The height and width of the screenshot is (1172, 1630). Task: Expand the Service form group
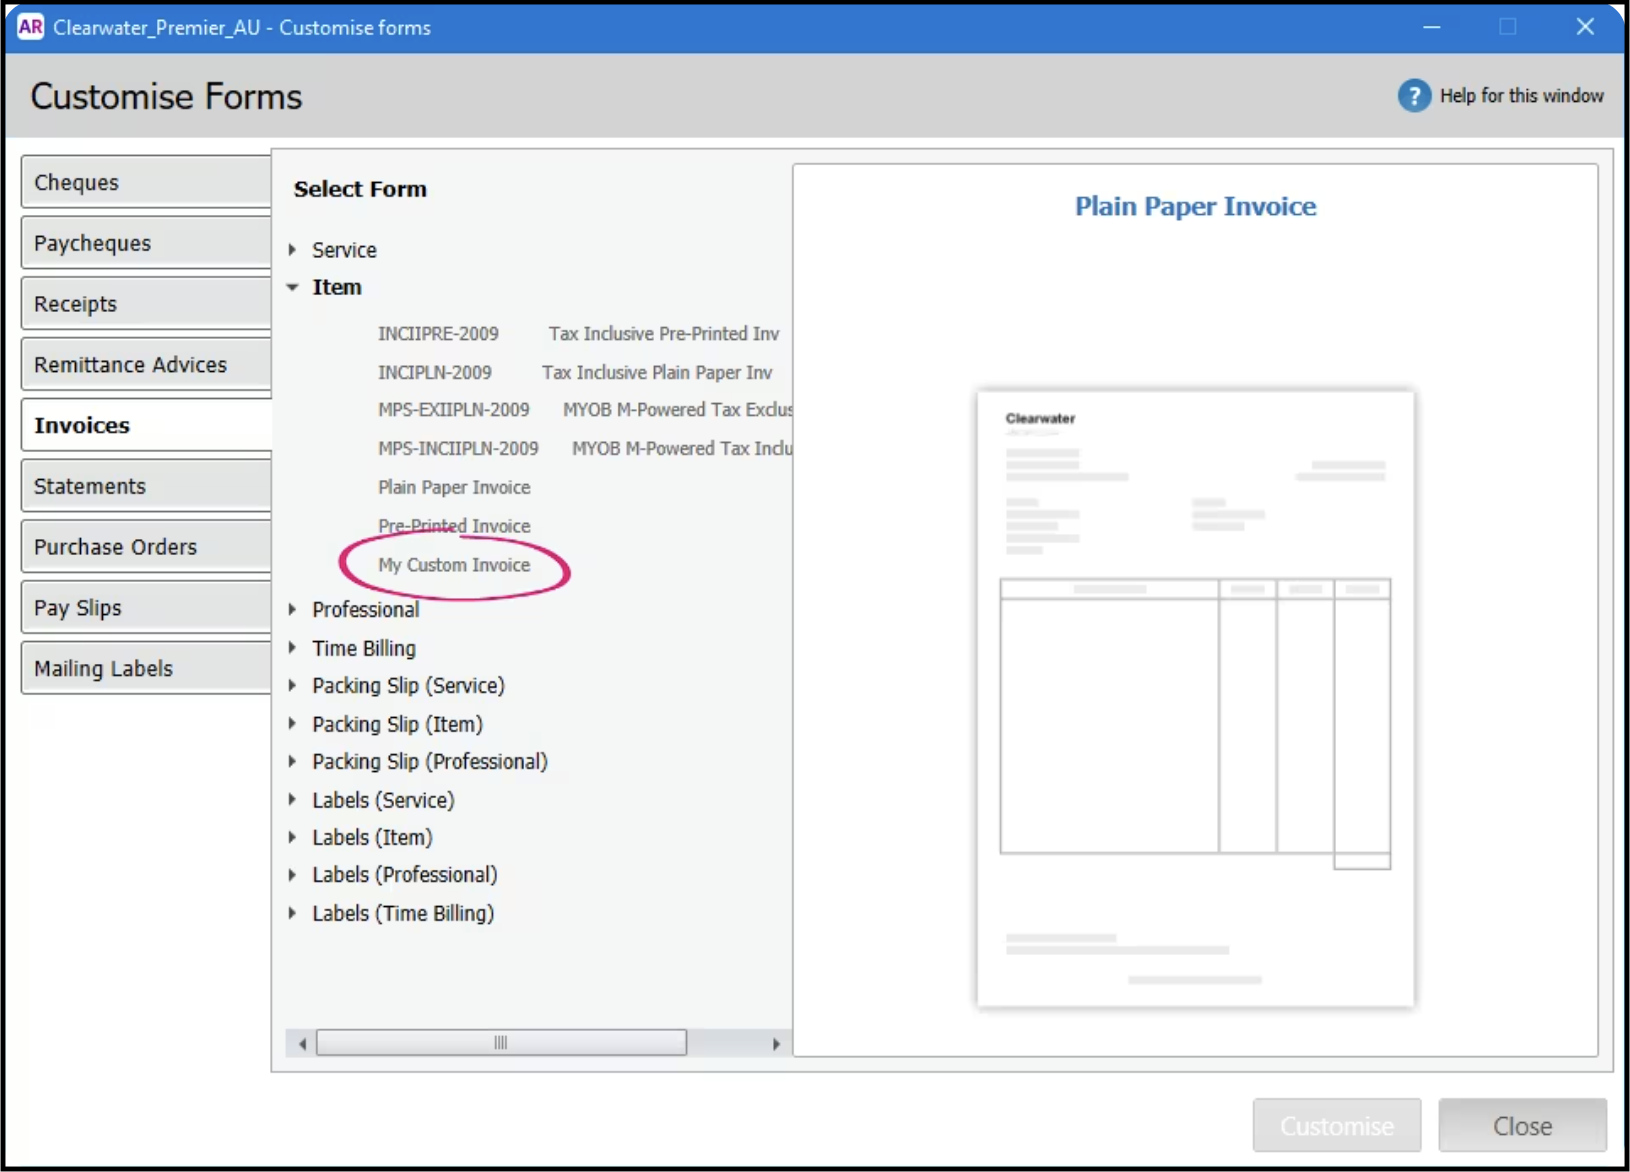pos(292,249)
